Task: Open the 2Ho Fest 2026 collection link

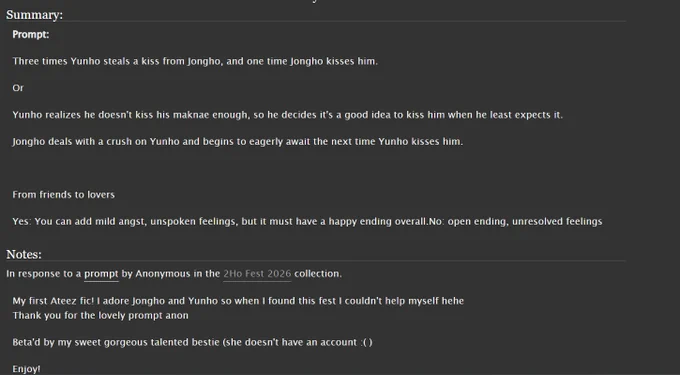Action: 257,274
